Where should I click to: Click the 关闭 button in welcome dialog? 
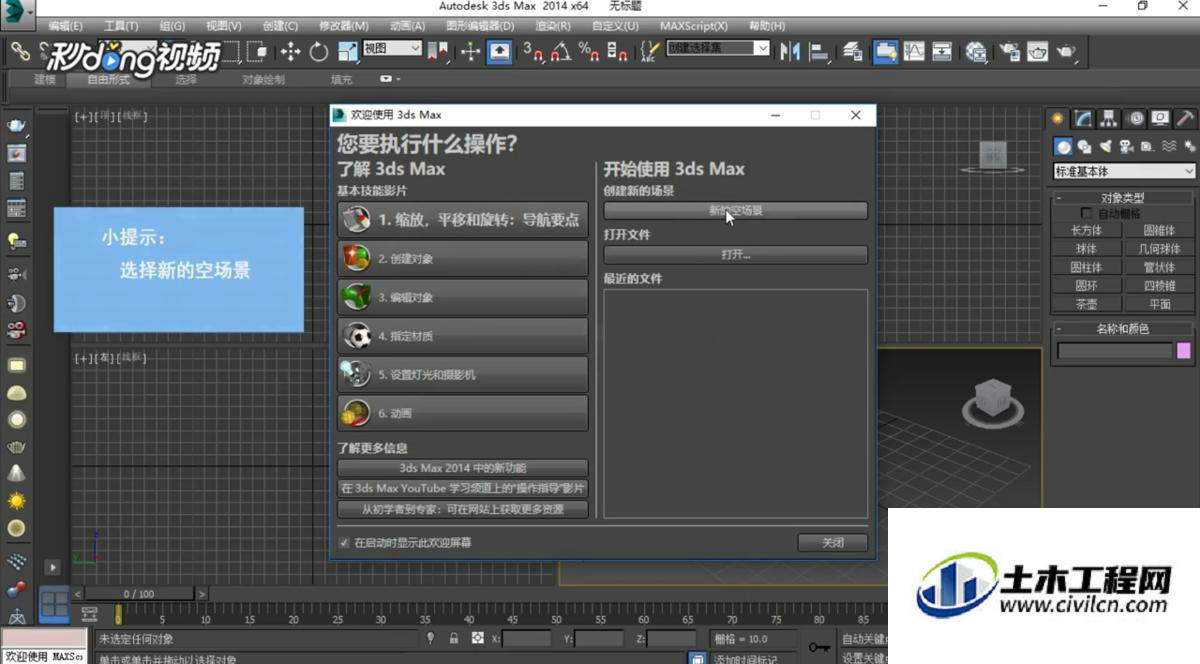coord(832,543)
